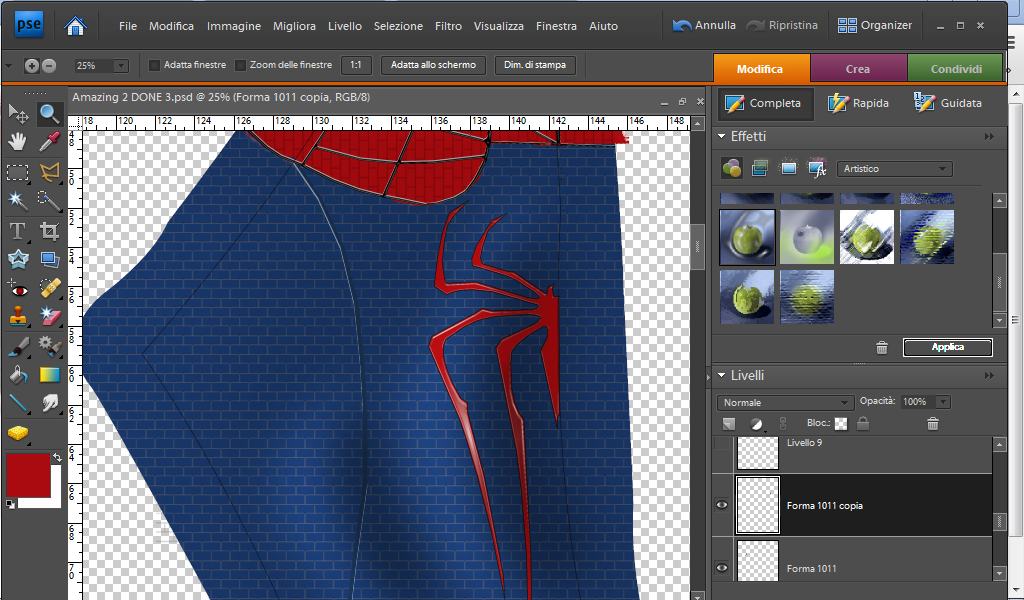Select the Smudge finger tool

coord(50,403)
